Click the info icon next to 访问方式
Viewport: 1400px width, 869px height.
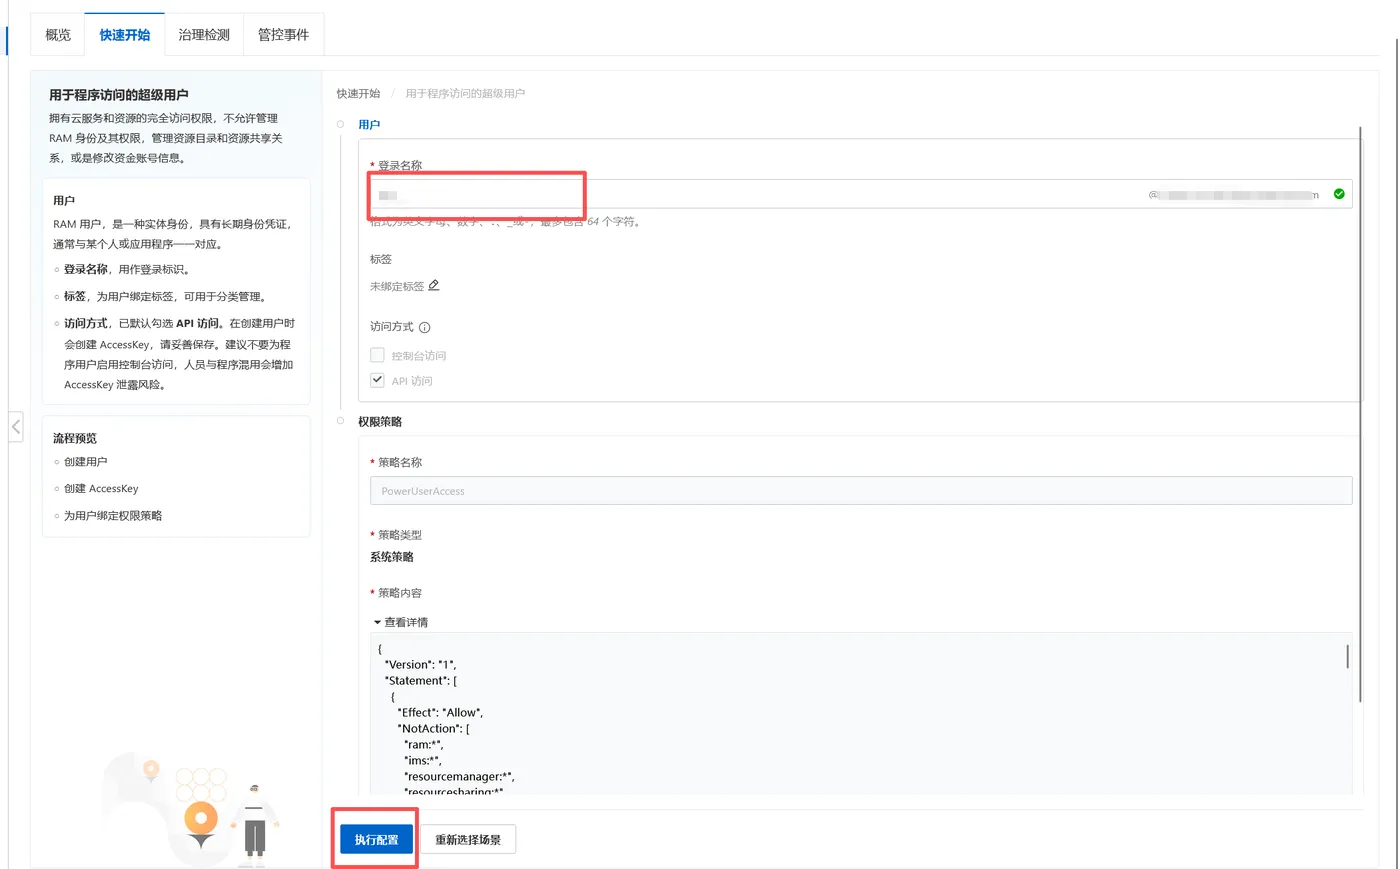424,327
